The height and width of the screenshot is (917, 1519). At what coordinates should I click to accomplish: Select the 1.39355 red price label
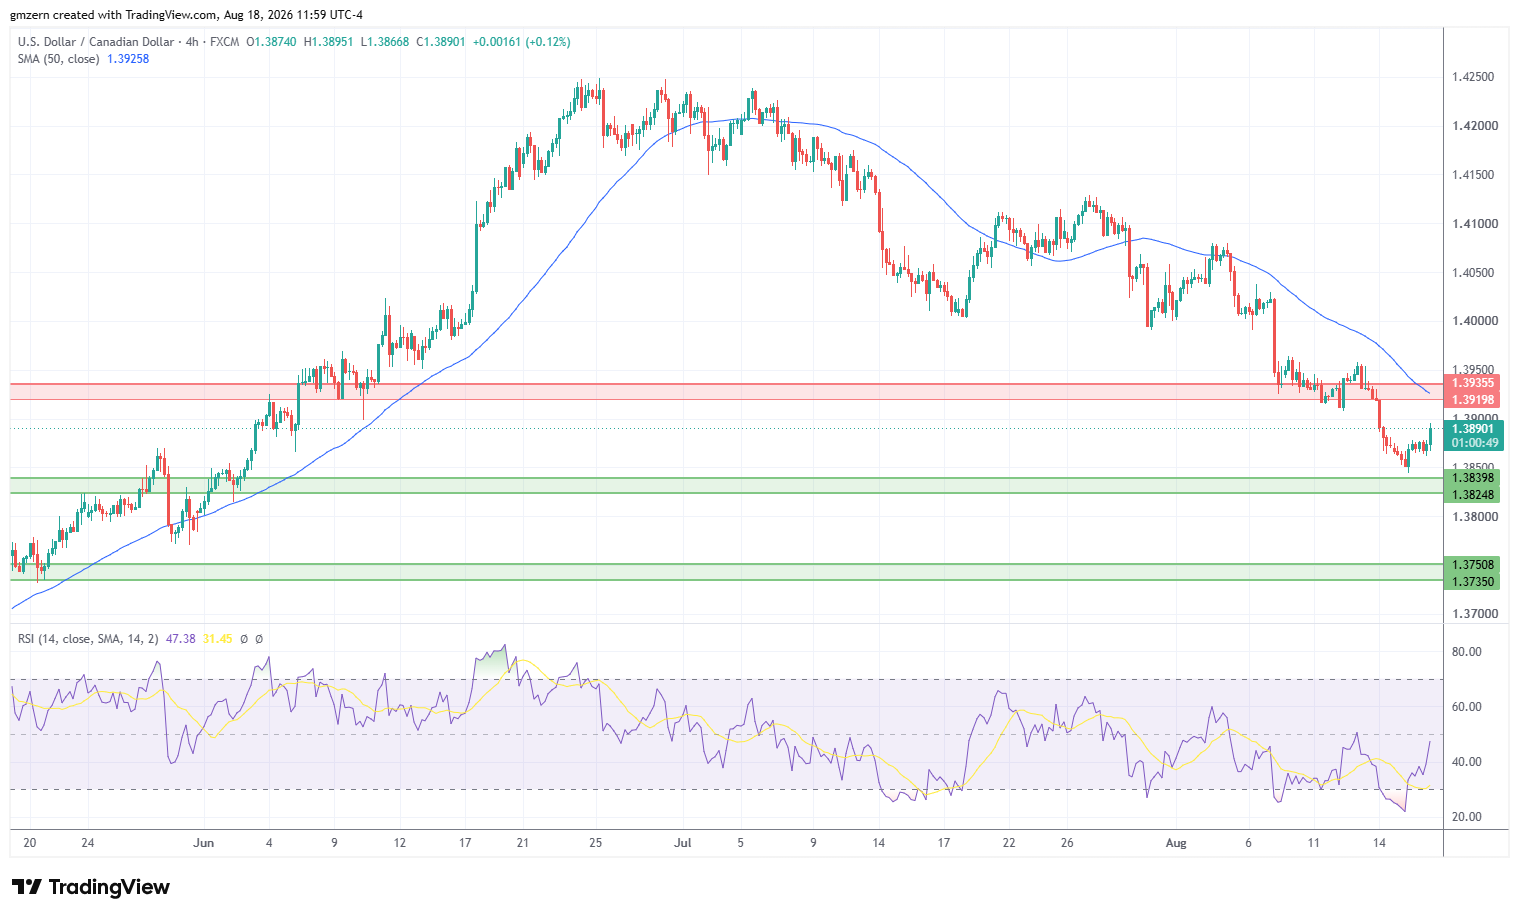1473,383
